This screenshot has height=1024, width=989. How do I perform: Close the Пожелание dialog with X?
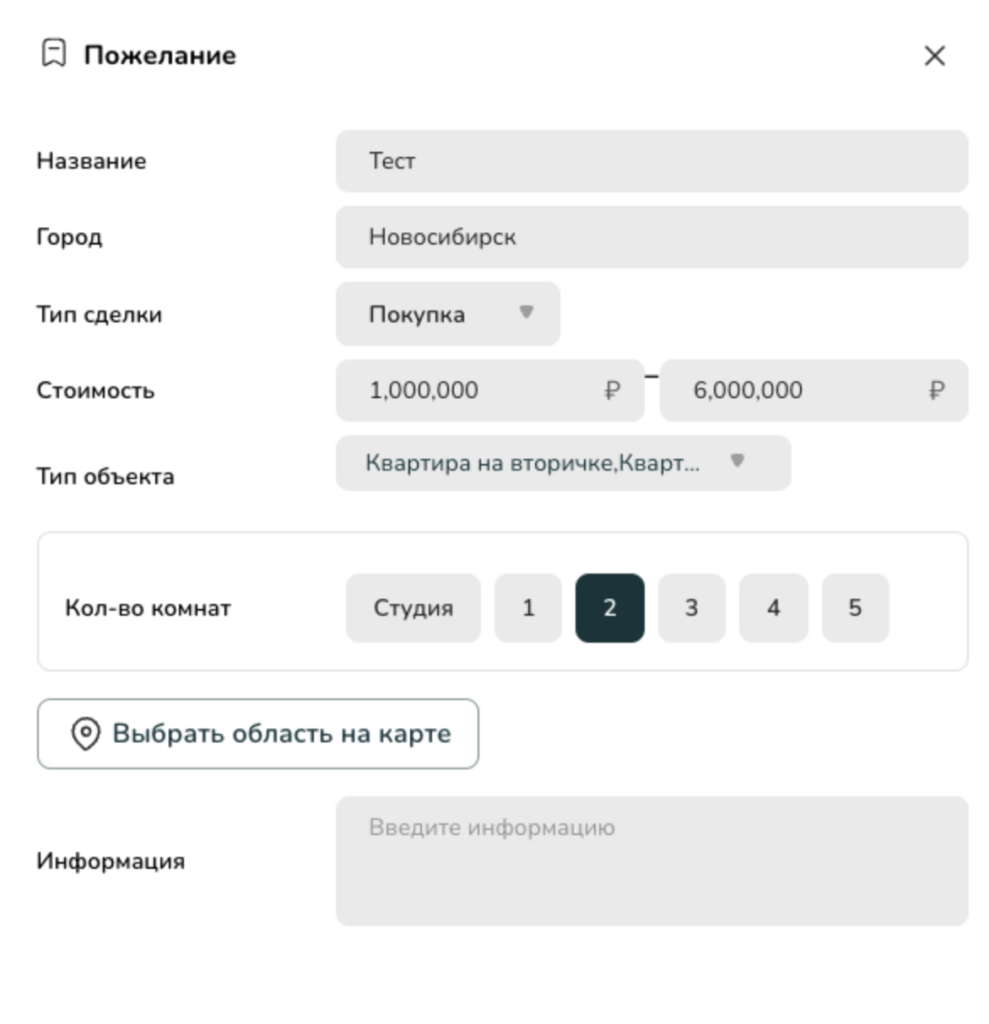pos(934,56)
